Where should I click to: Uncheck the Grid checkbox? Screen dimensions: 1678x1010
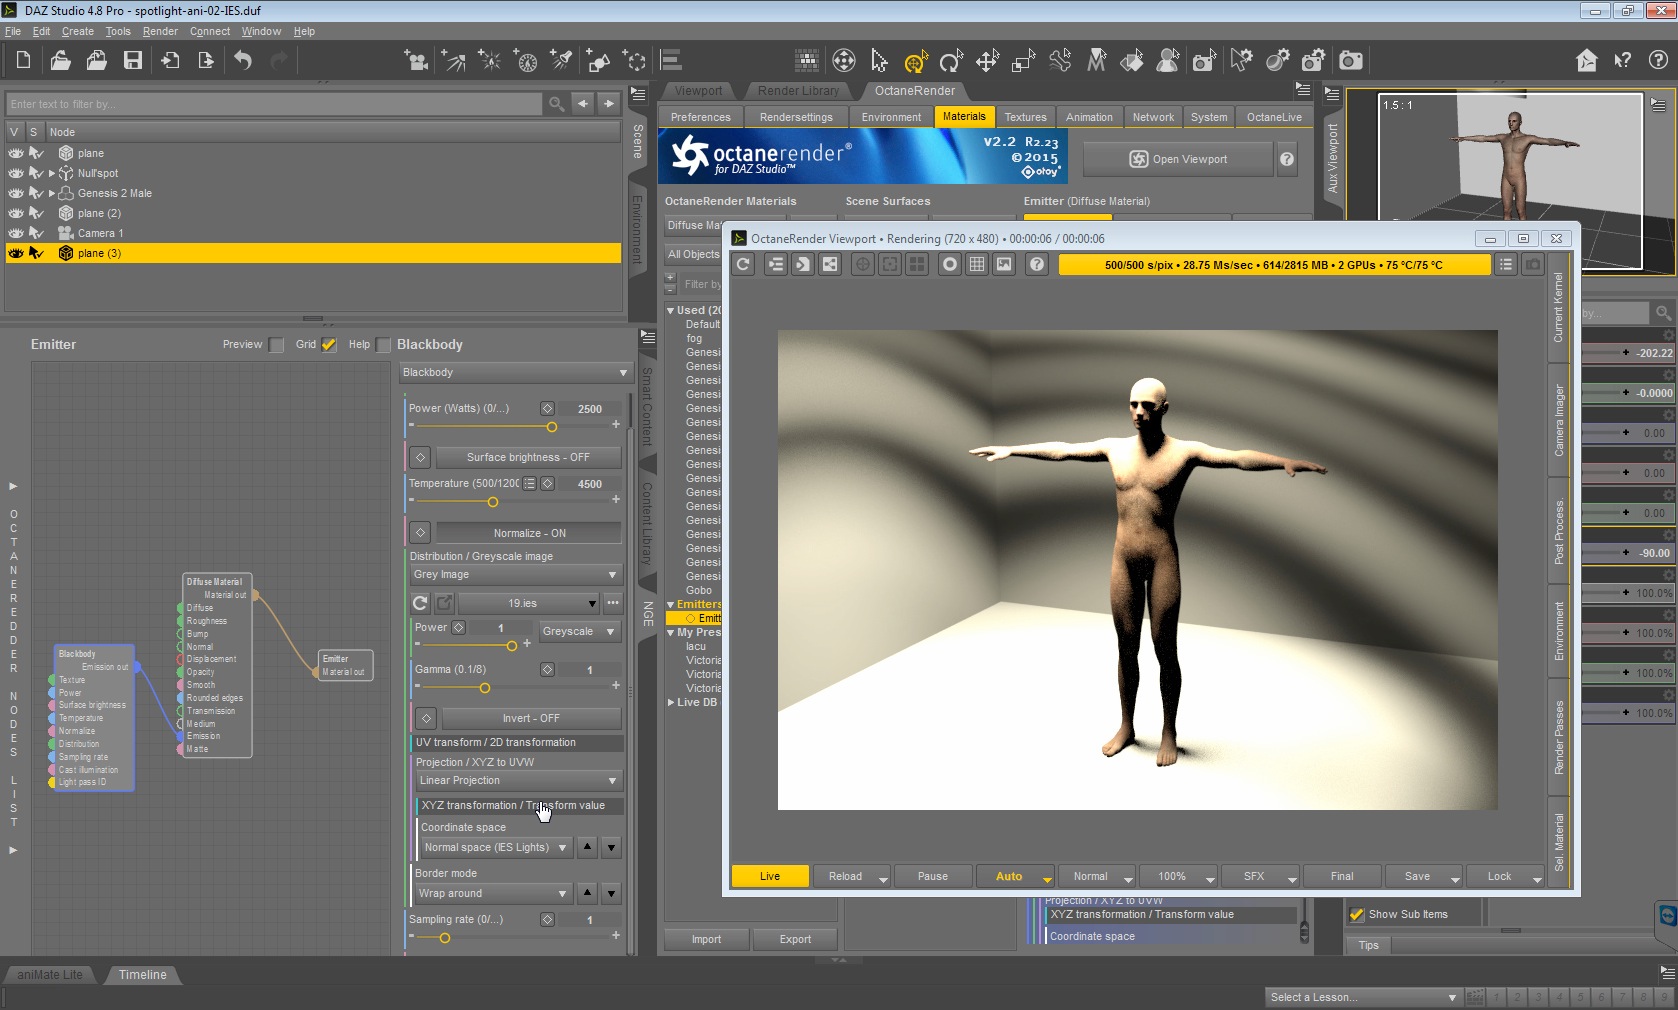[x=329, y=344]
